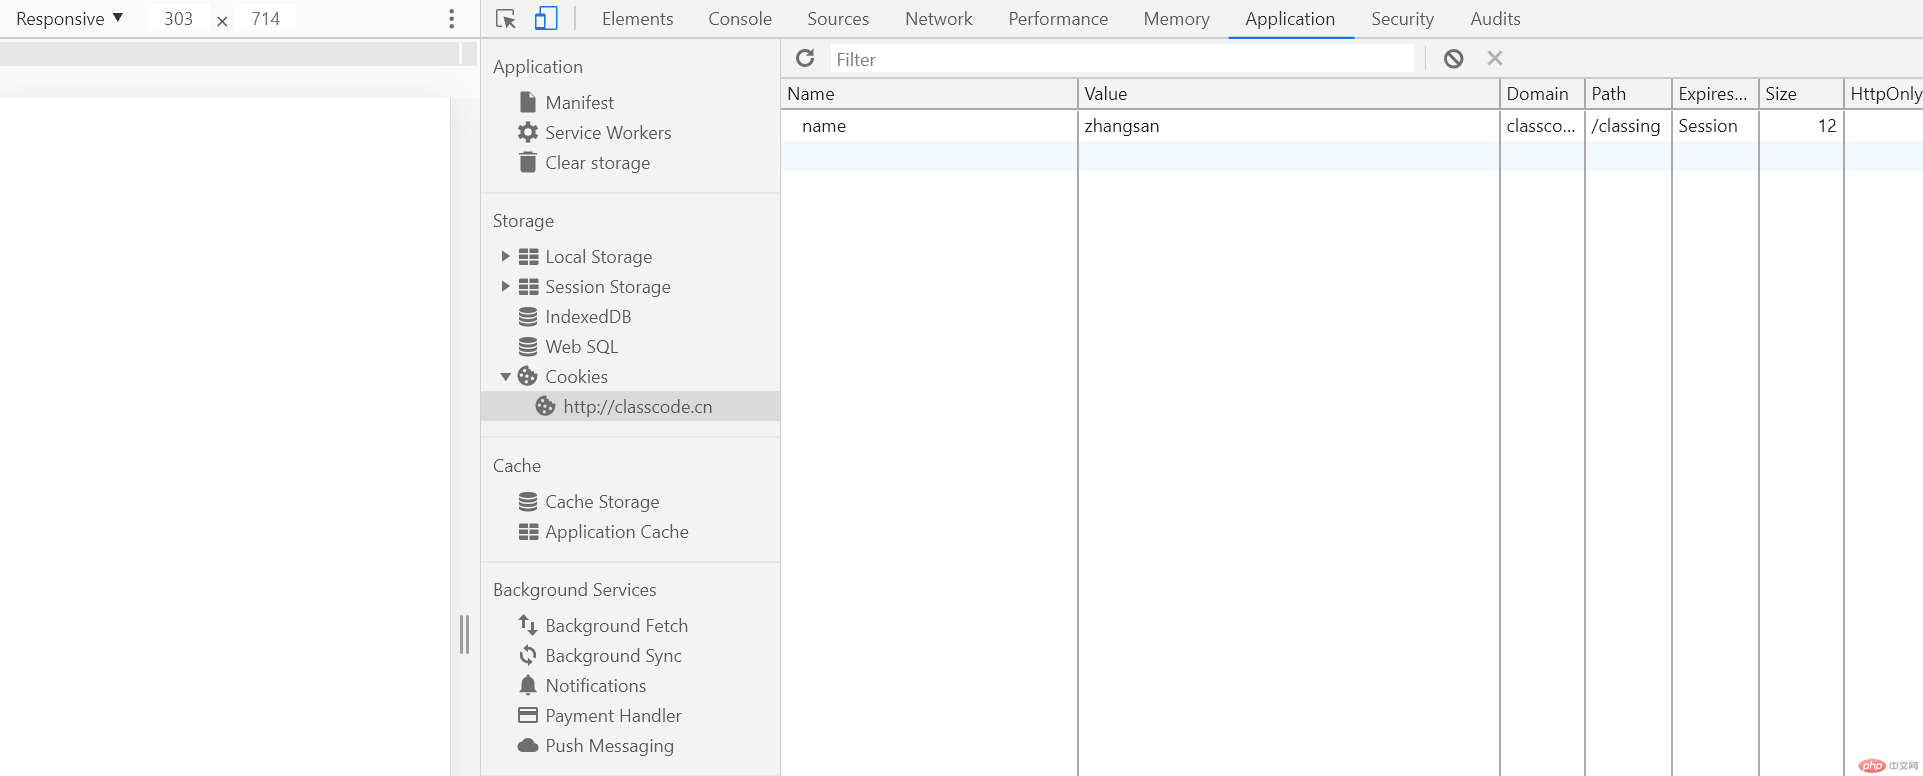Click the Filter input field
Image resolution: width=1923 pixels, height=776 pixels.
click(x=1120, y=60)
